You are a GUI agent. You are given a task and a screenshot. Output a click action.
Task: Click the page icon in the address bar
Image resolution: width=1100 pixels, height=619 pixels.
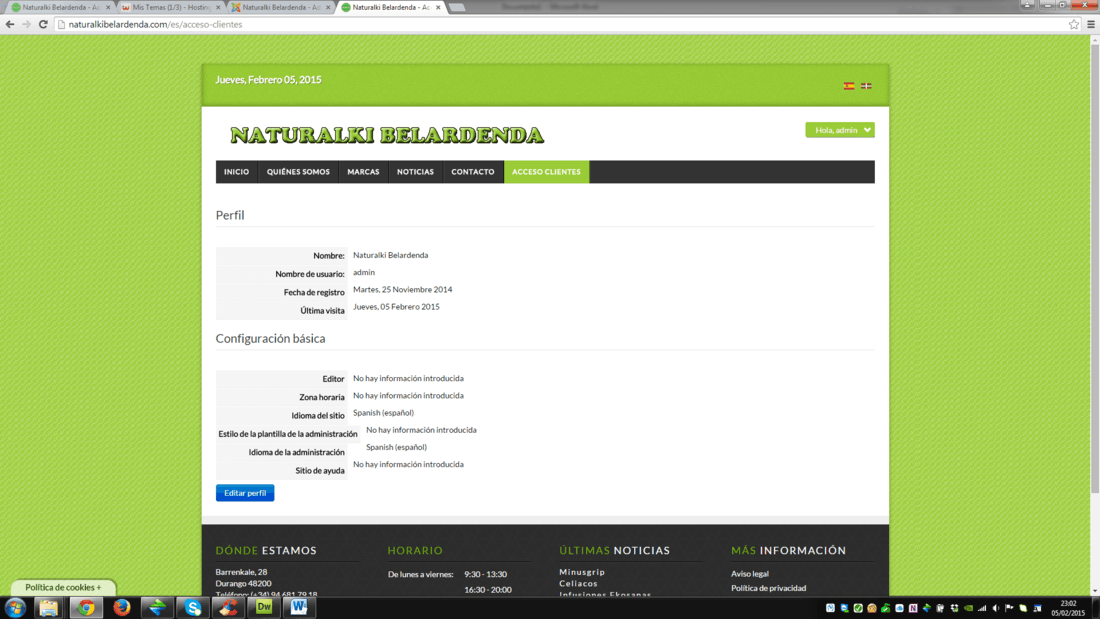(x=61, y=25)
